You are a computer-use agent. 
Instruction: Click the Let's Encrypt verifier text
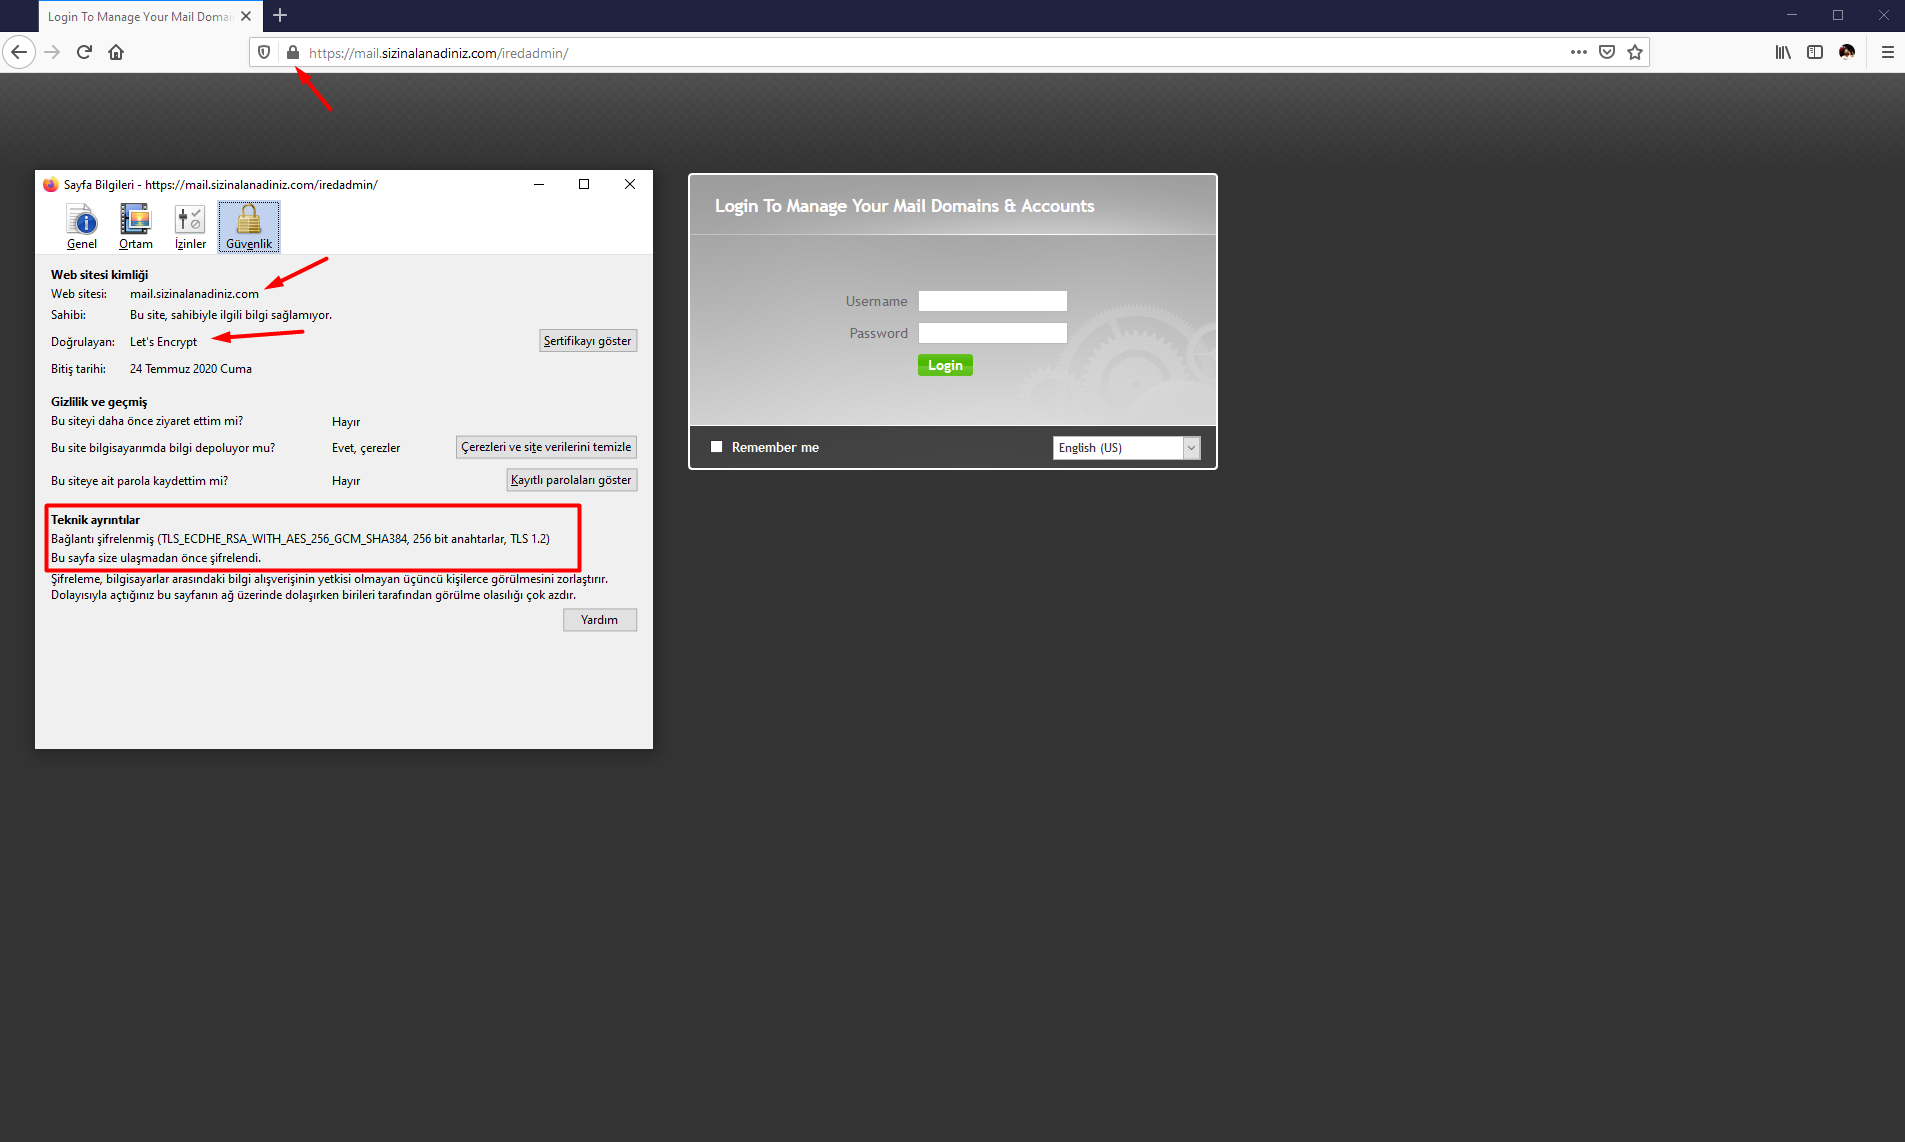tap(163, 342)
